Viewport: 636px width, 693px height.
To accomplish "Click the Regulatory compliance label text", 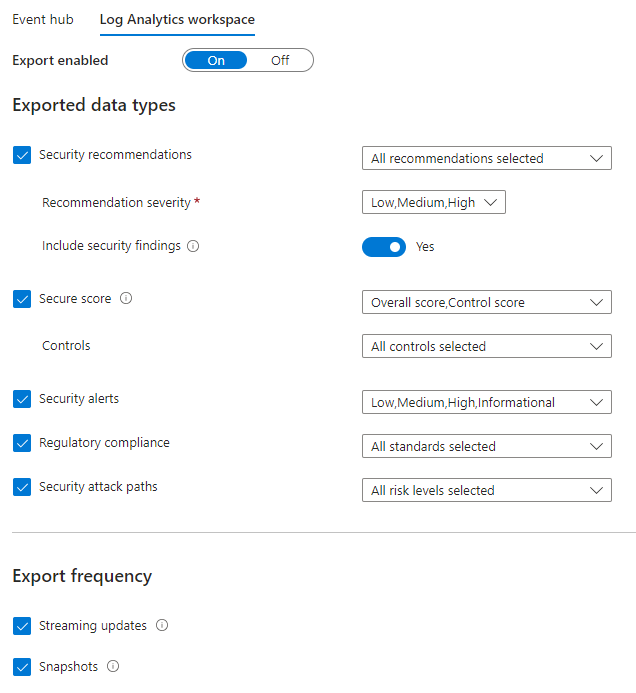I will point(104,443).
